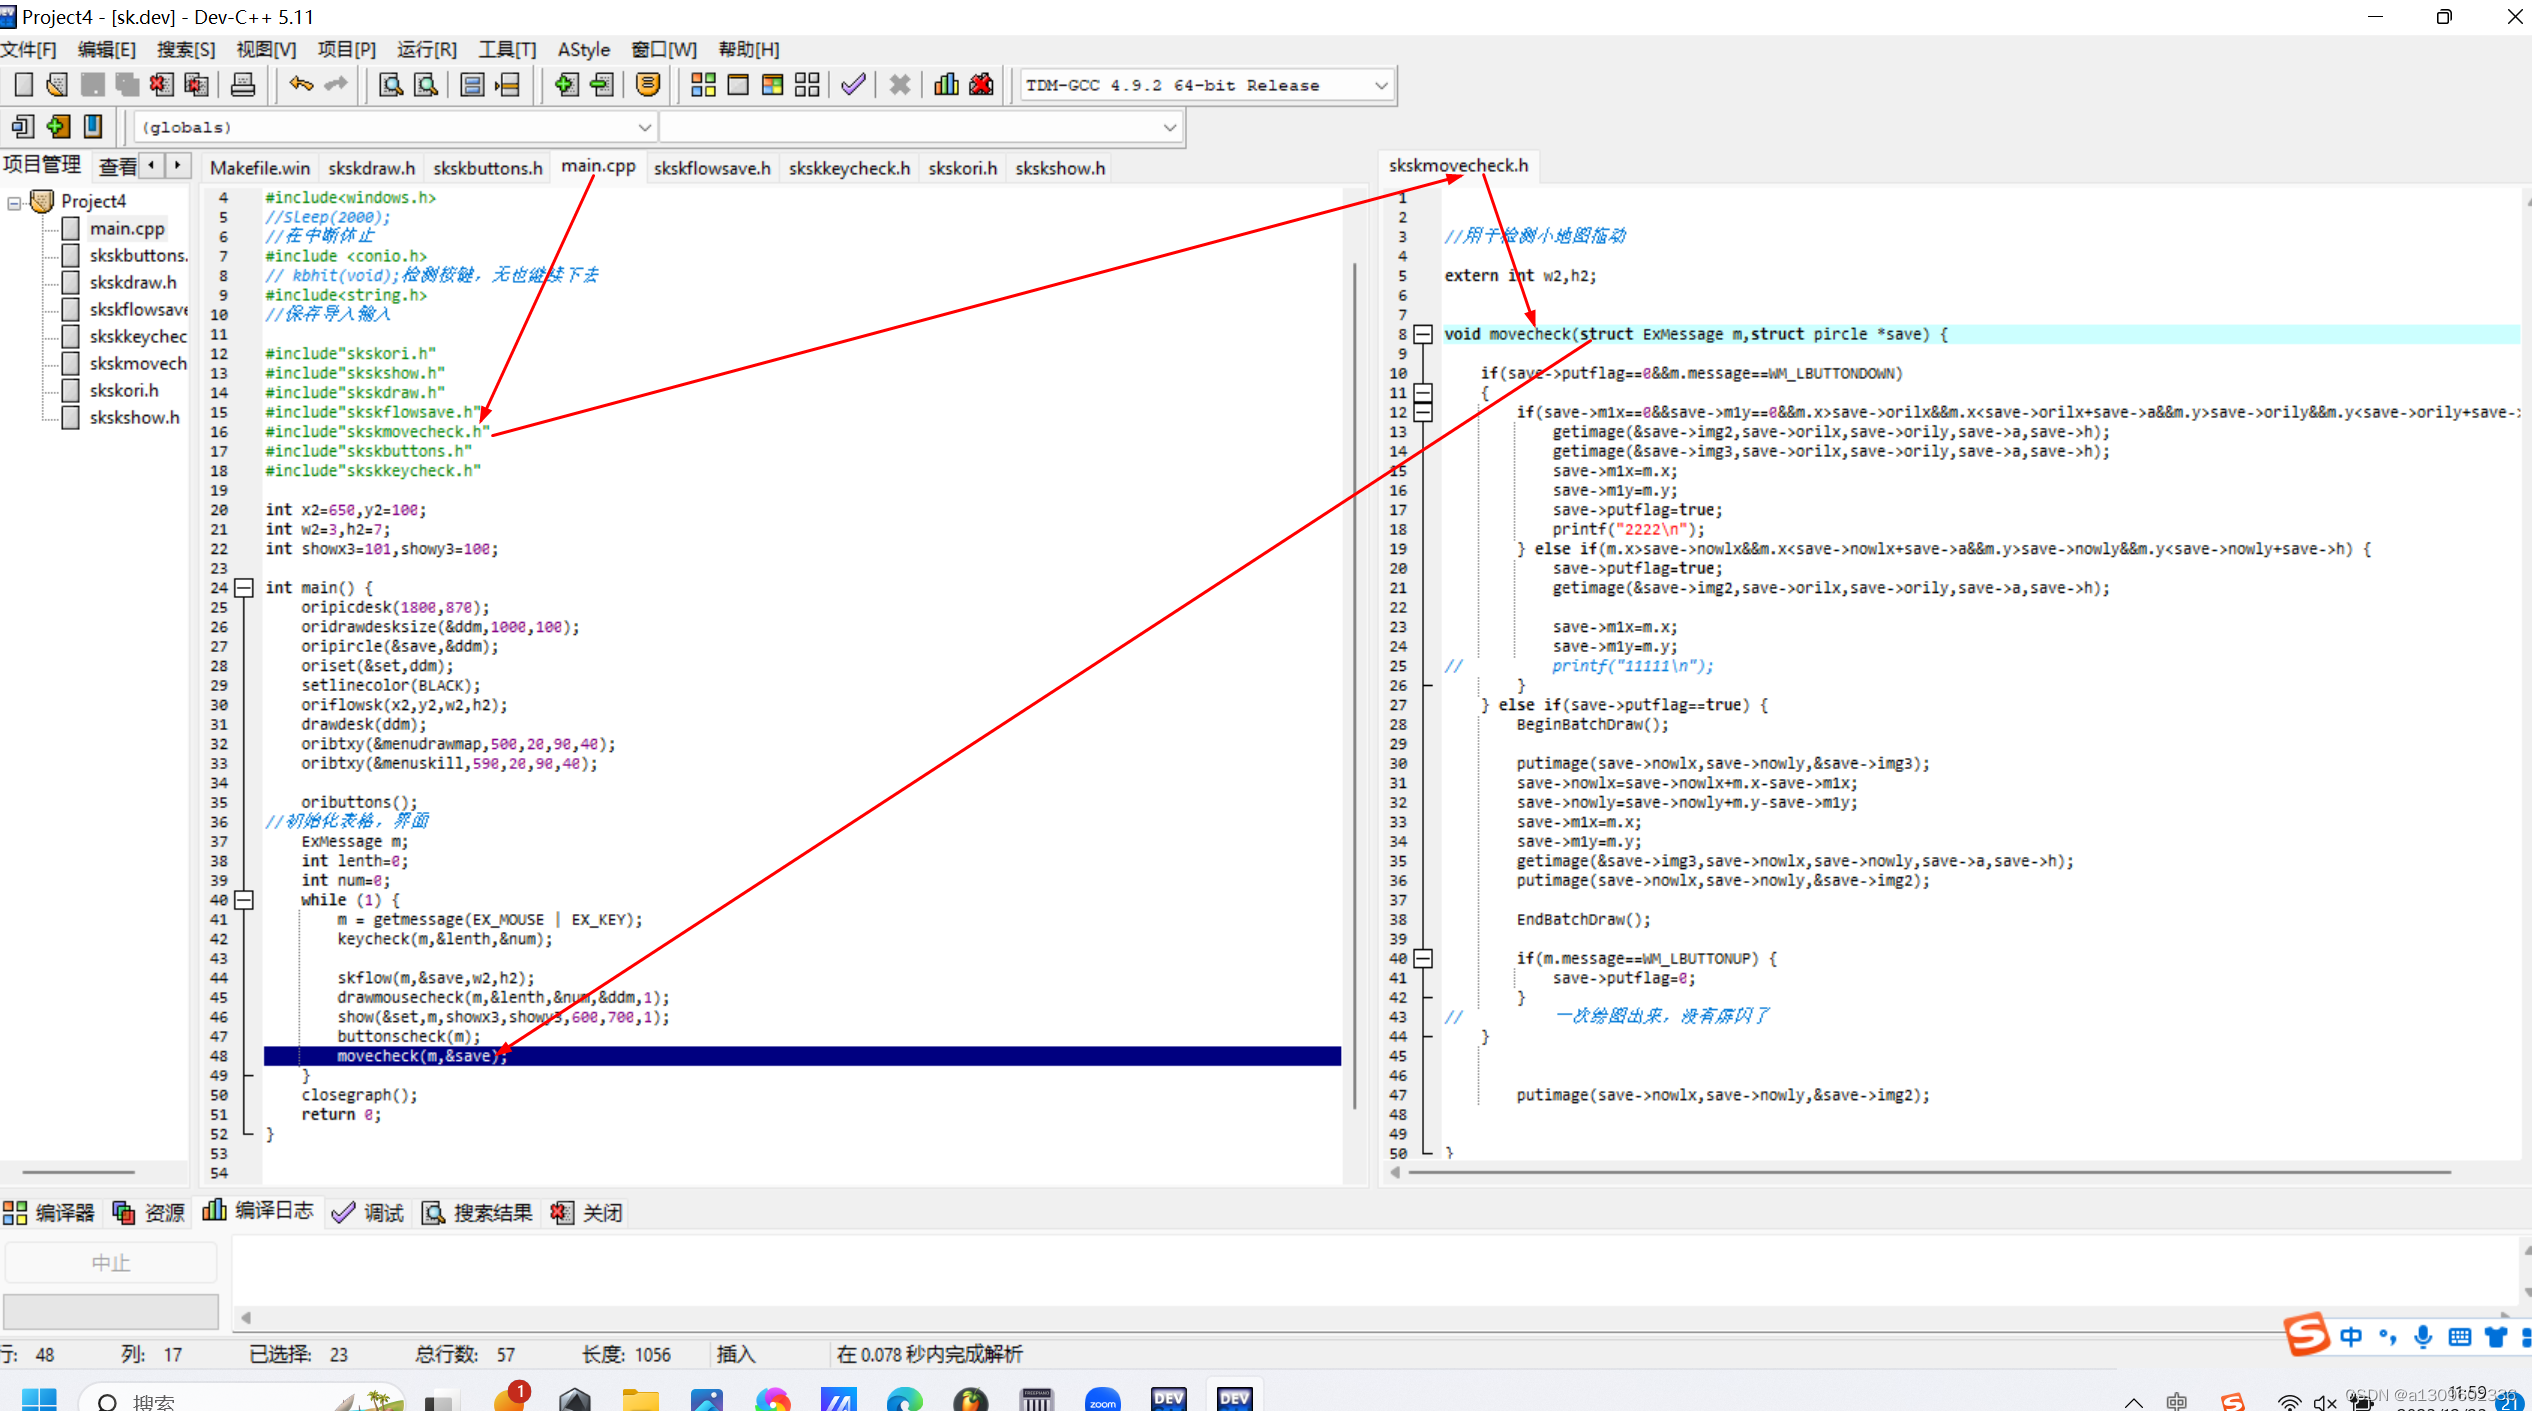
Task: Click the Replace toolbar icon
Action: click(426, 85)
